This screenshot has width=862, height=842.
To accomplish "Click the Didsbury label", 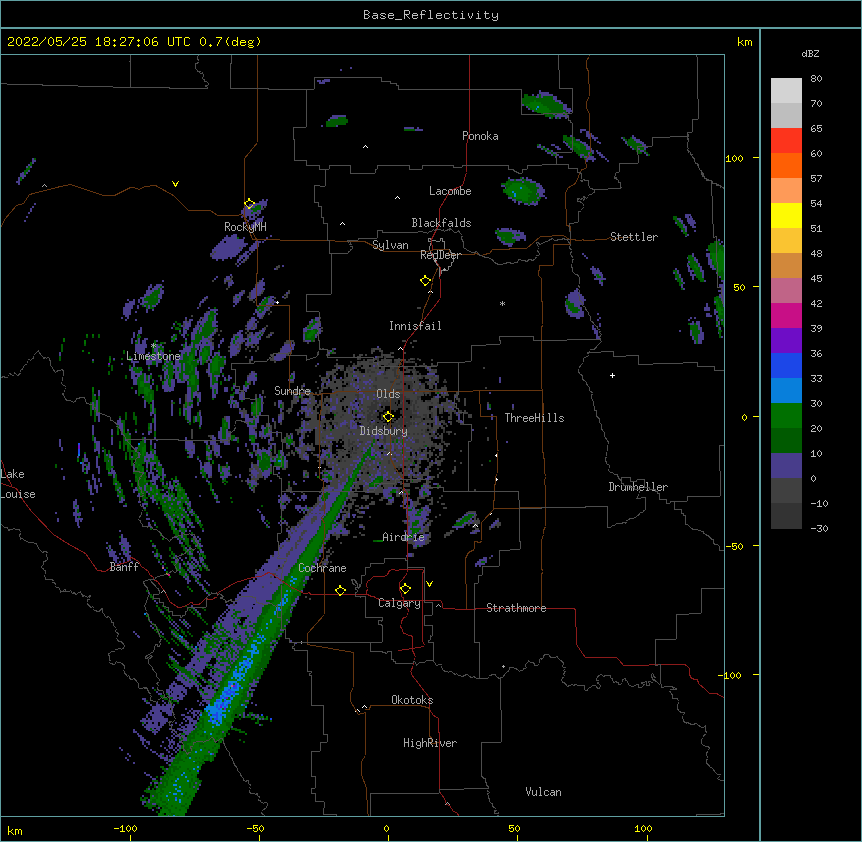I will click(383, 431).
